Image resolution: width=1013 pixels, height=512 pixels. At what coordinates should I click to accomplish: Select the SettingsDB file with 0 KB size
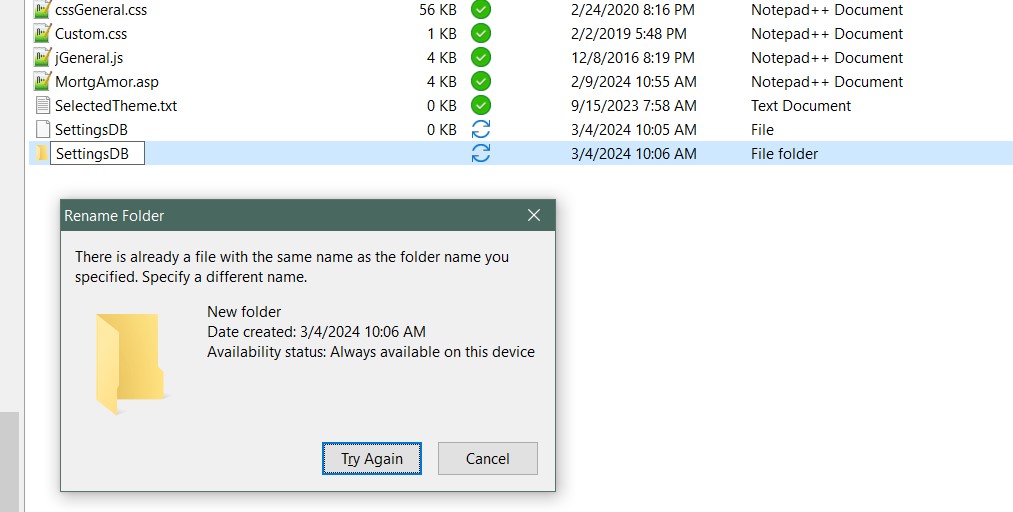[x=91, y=130]
